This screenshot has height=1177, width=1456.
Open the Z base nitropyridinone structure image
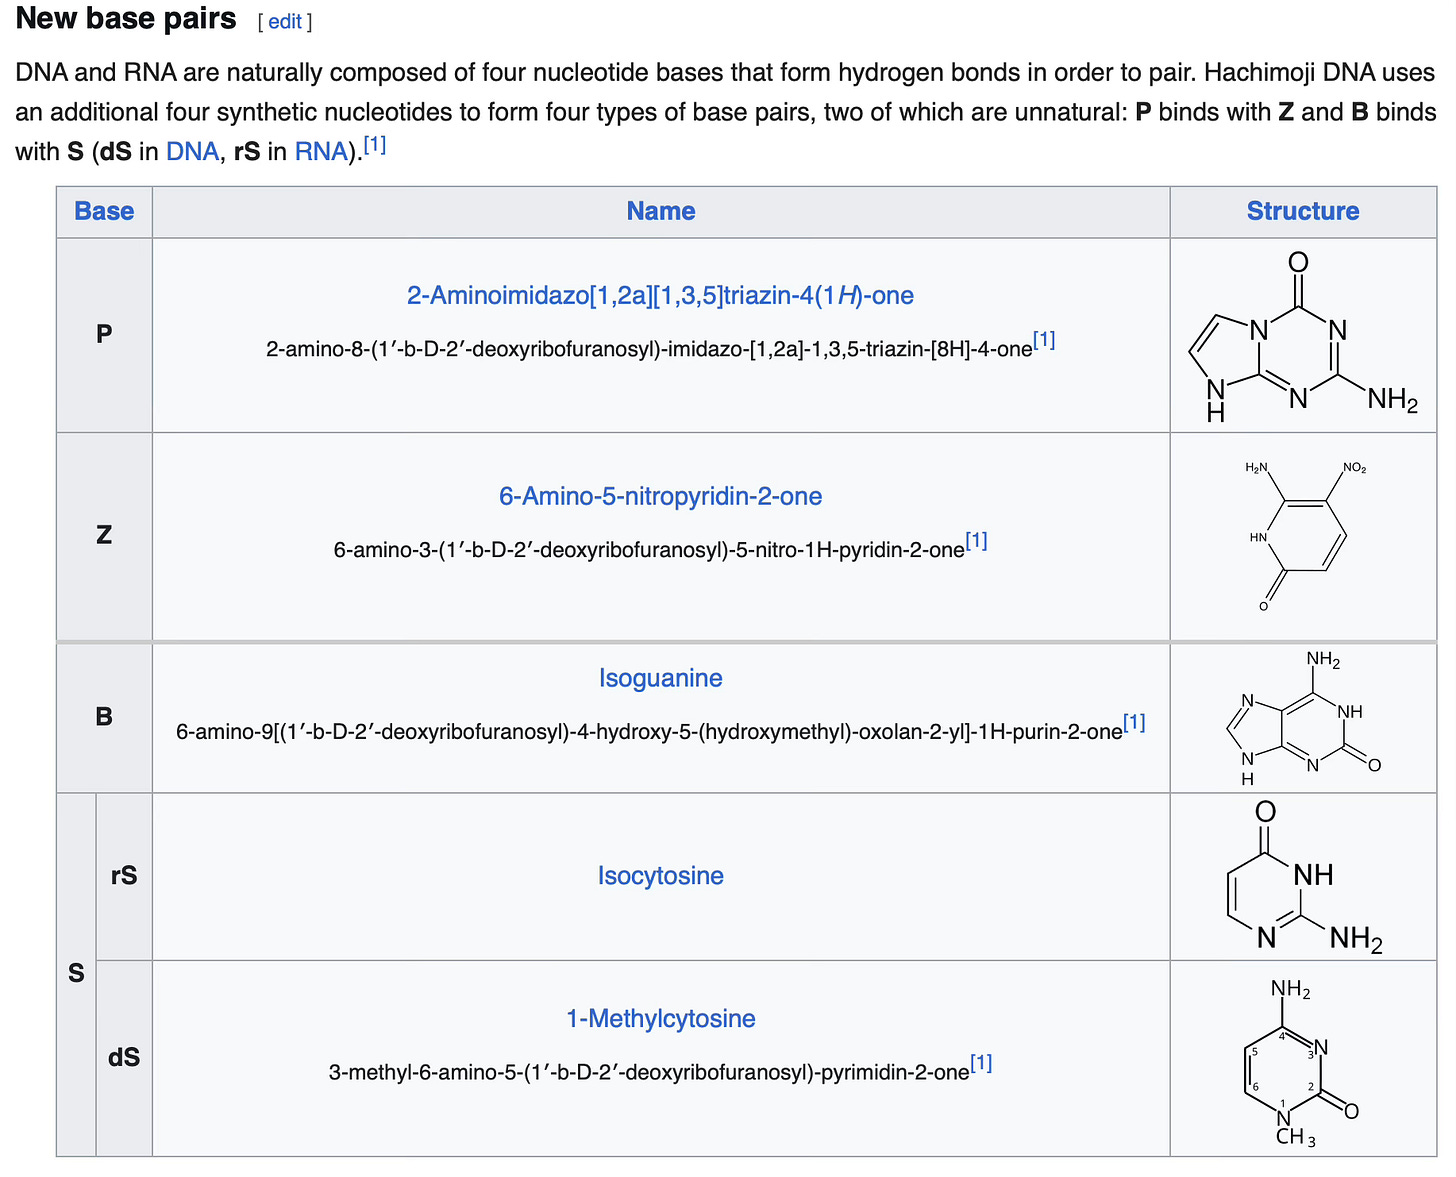coord(1303,536)
